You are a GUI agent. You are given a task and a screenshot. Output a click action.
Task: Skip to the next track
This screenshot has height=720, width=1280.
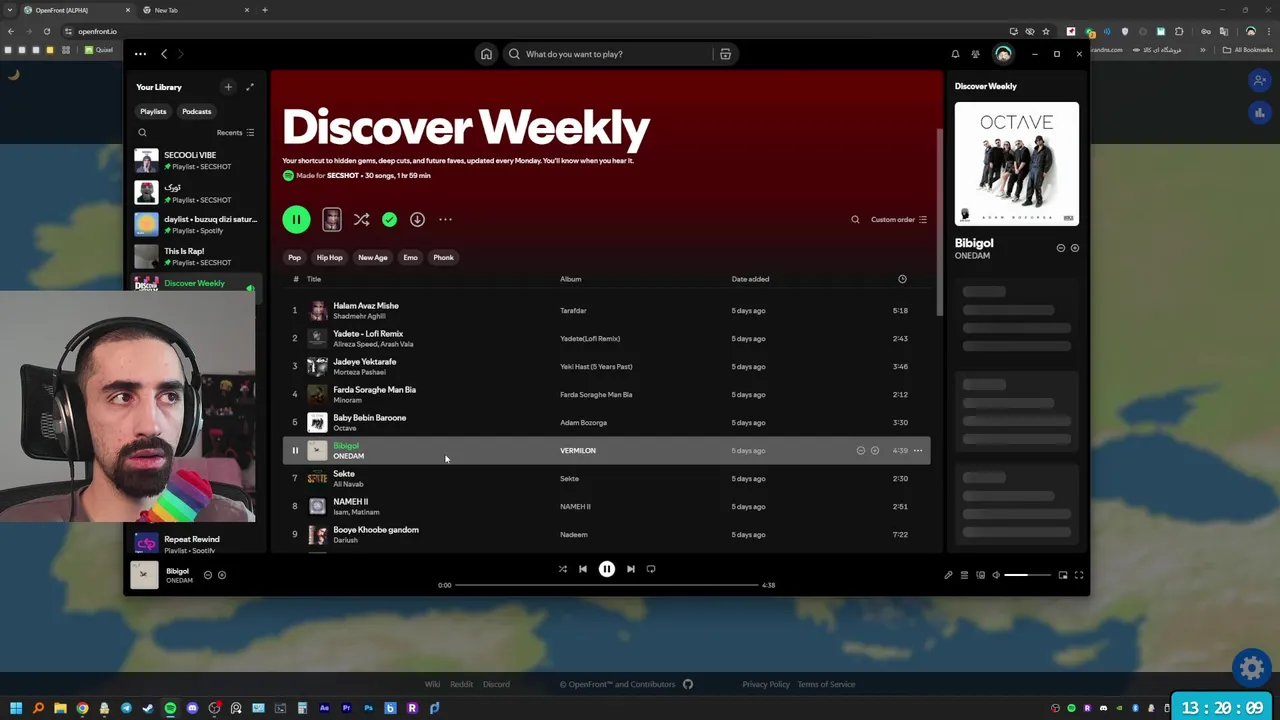pos(630,569)
